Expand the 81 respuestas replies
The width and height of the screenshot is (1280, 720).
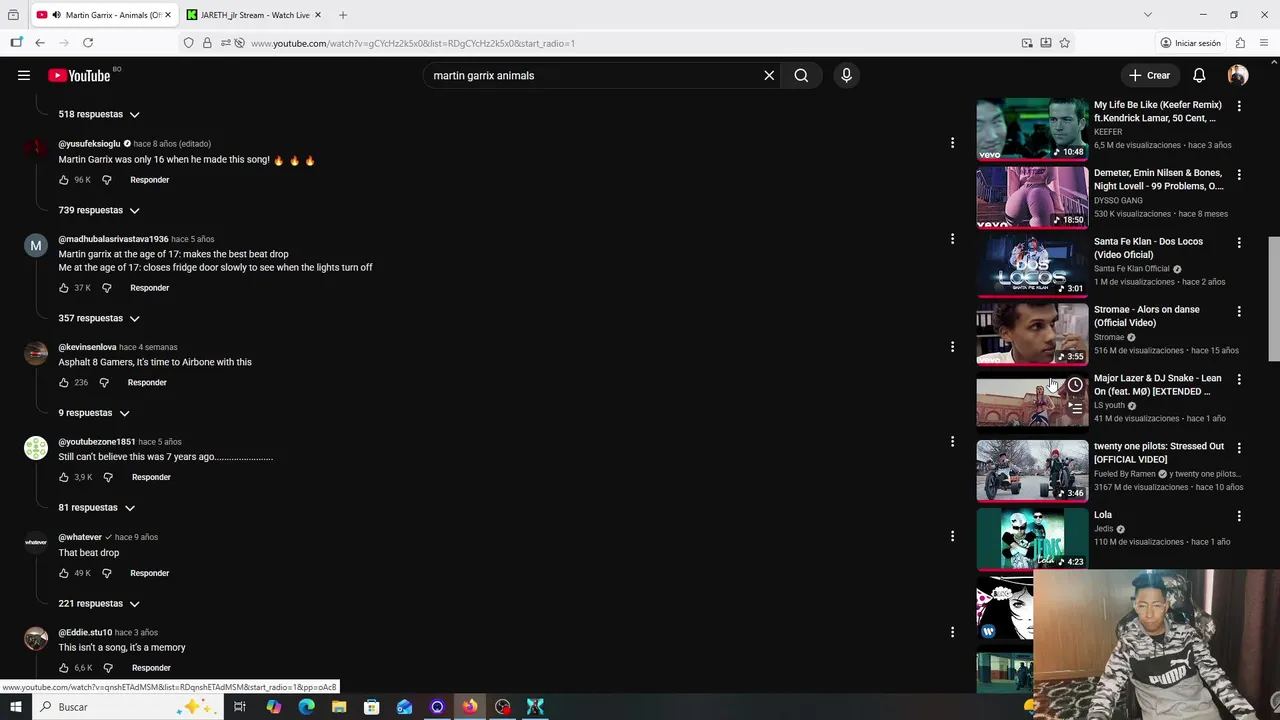[x=96, y=508]
